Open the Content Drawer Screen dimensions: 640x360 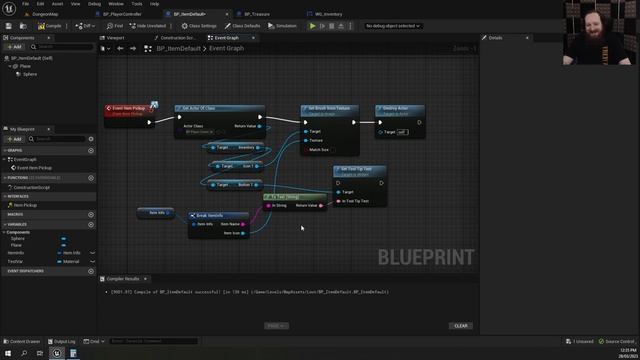click(x=22, y=341)
